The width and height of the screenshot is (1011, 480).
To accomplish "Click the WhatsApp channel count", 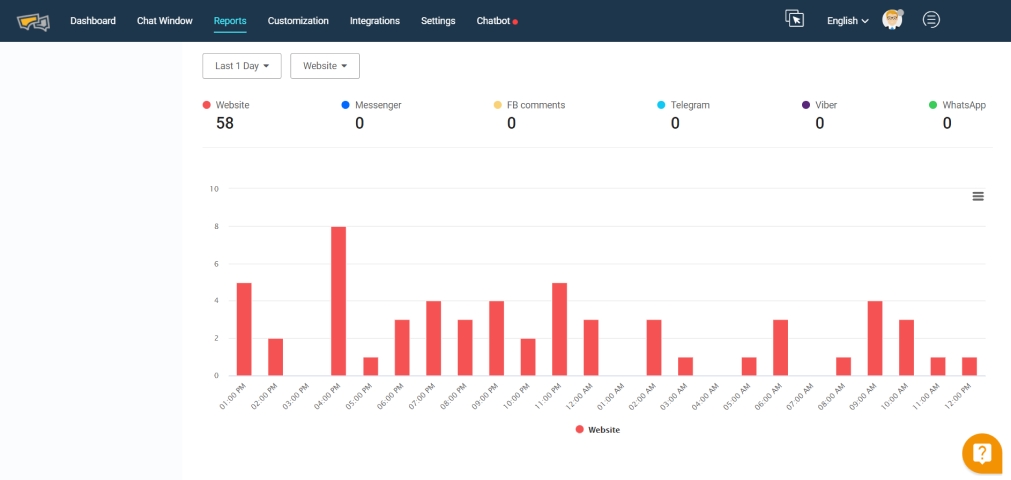I will pos(947,123).
